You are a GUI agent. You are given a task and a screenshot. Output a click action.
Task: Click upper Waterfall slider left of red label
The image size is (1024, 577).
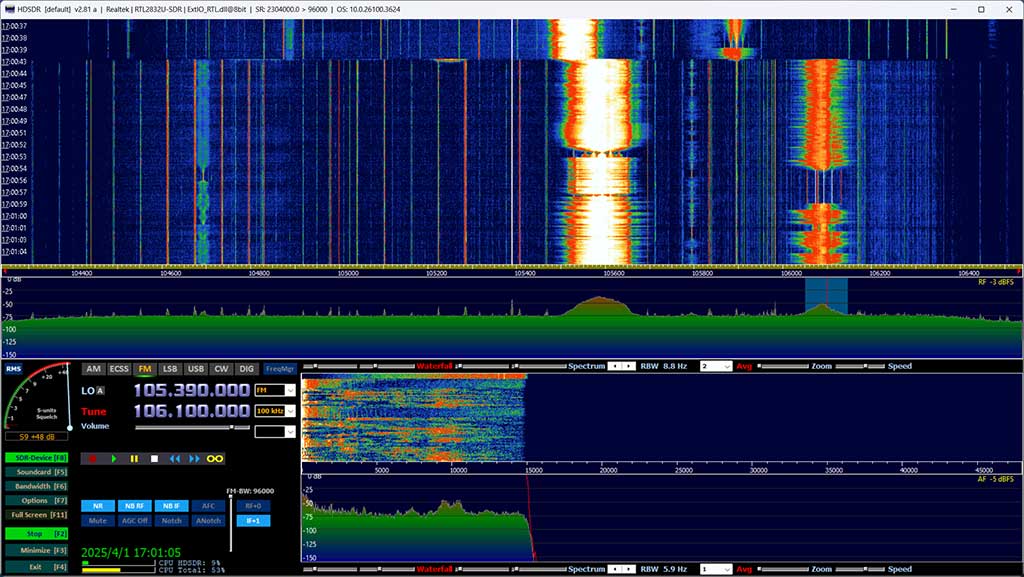(388, 366)
